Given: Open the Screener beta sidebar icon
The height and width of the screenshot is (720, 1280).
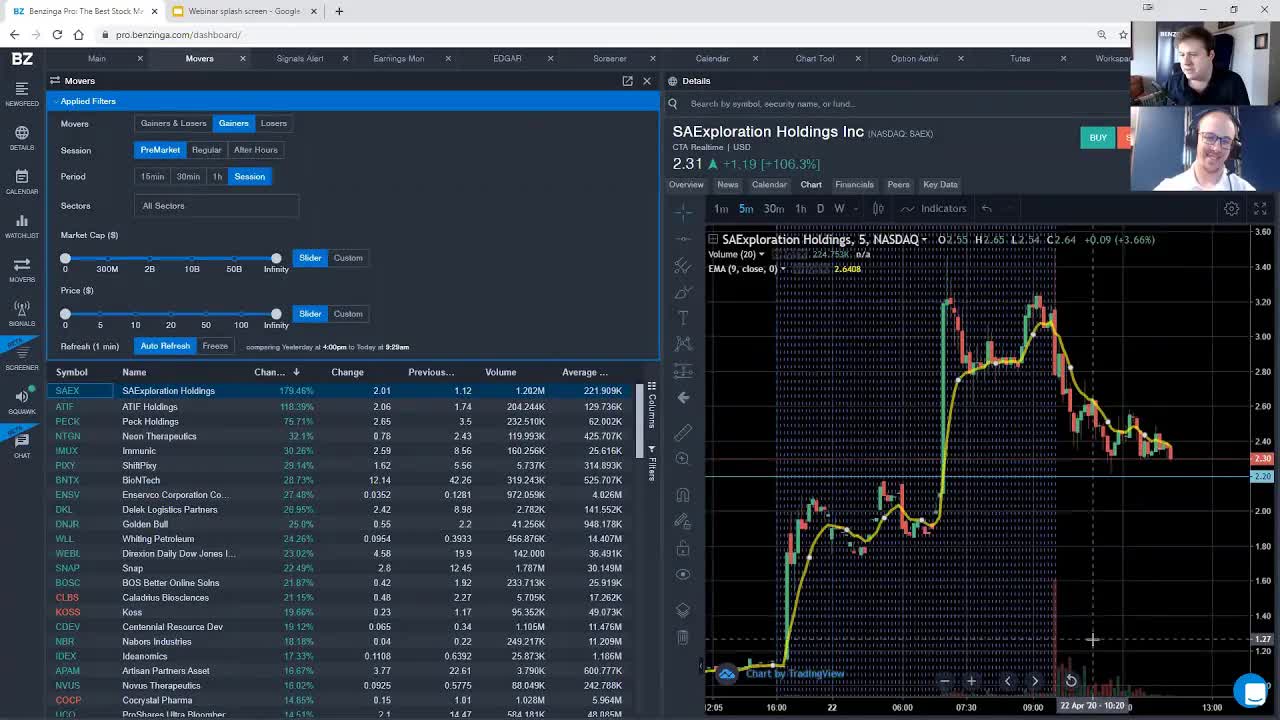Looking at the screenshot, I should [x=22, y=357].
